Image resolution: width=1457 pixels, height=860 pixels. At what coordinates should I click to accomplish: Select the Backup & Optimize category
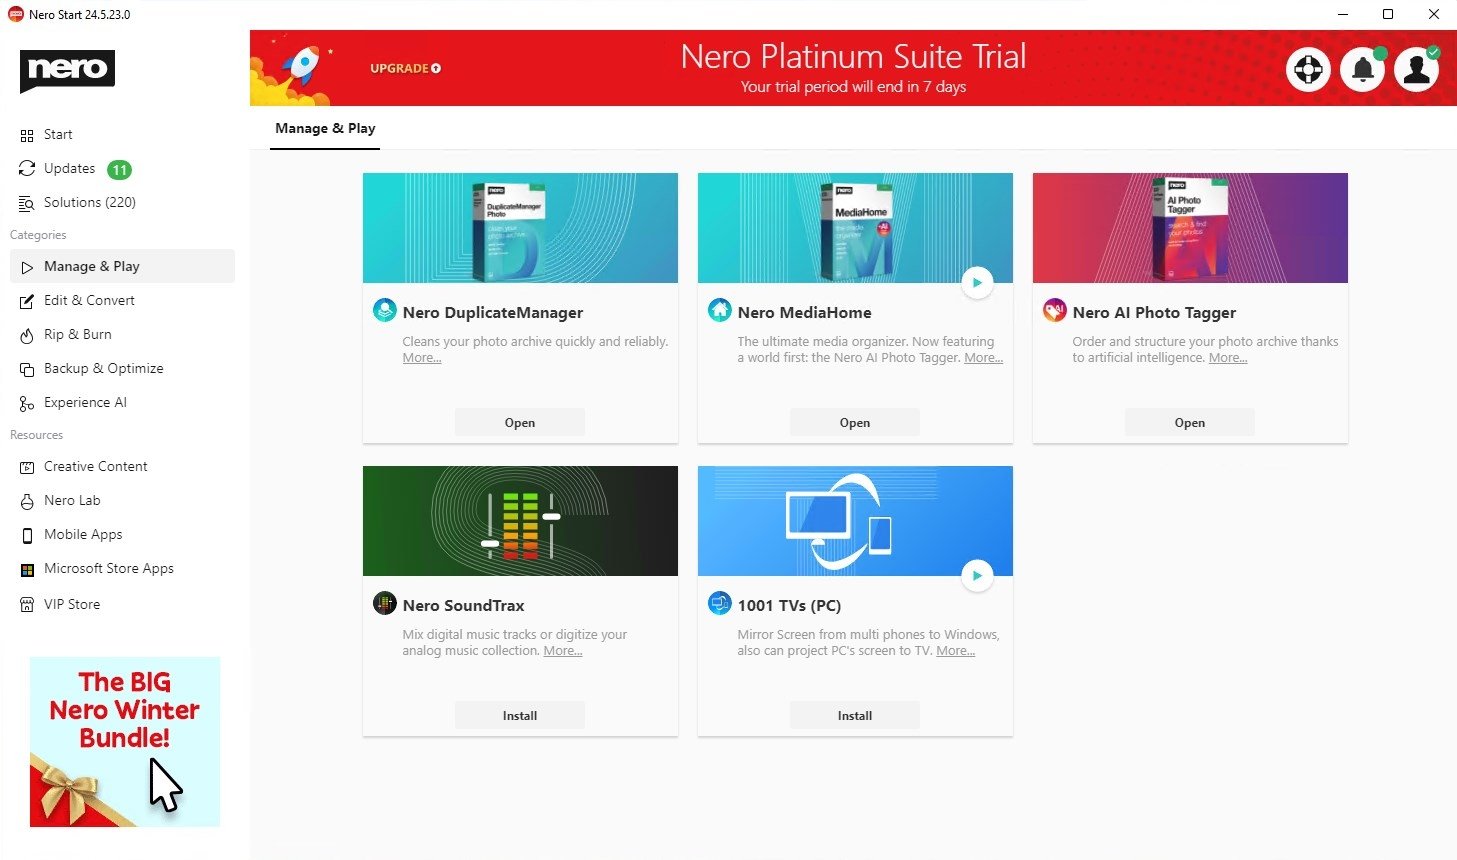coord(104,369)
